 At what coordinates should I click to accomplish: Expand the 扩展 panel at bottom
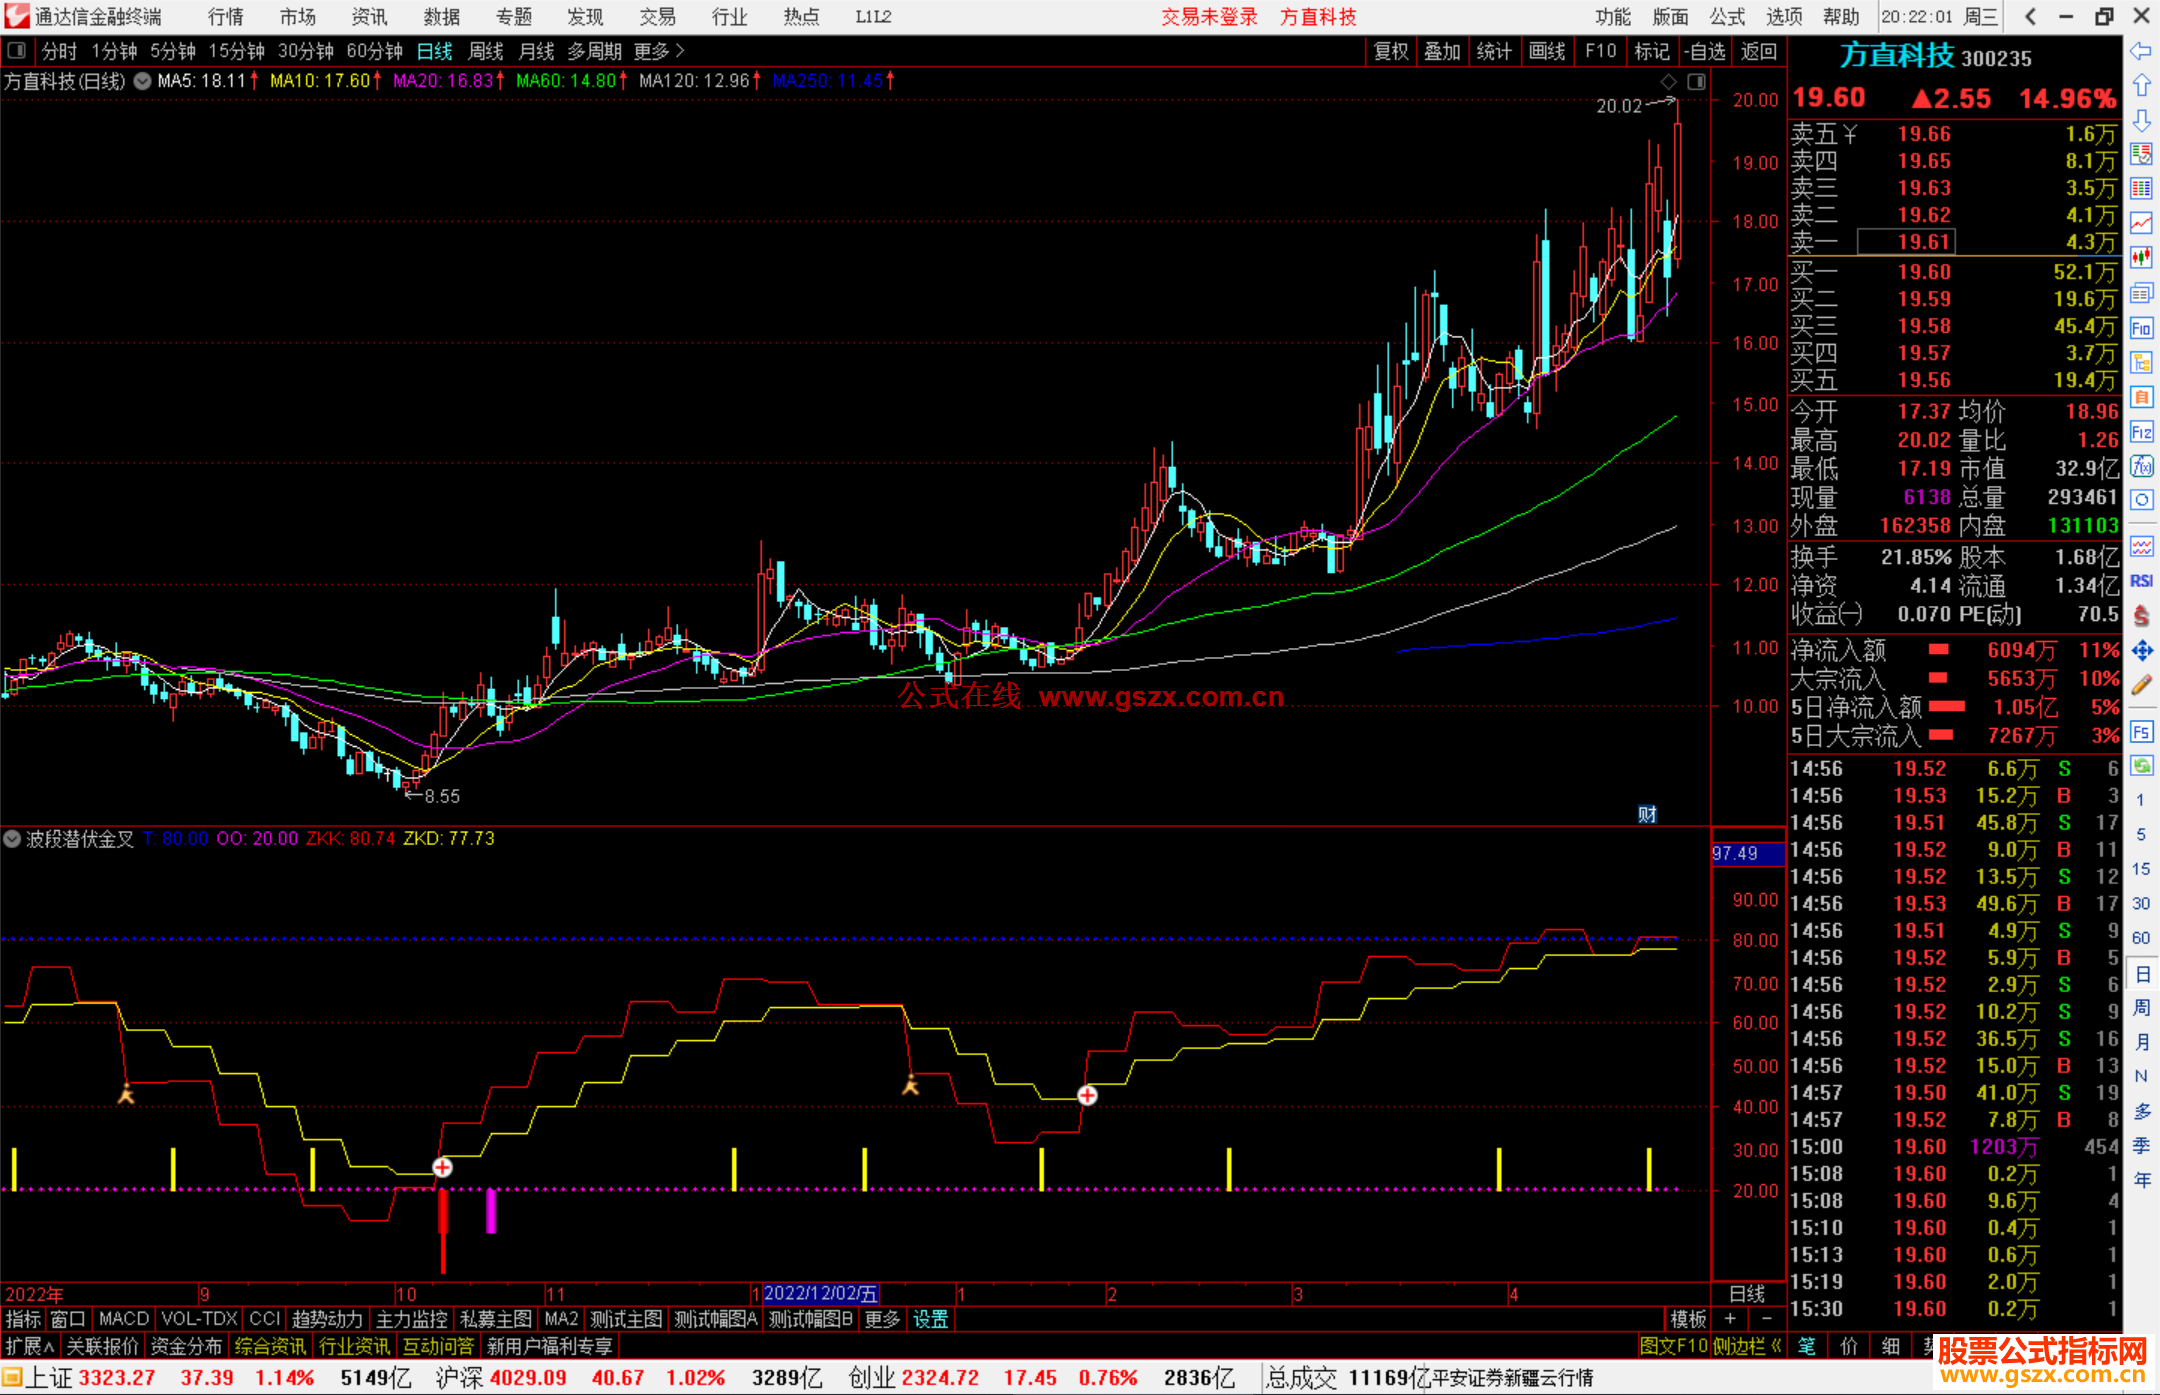point(30,1346)
